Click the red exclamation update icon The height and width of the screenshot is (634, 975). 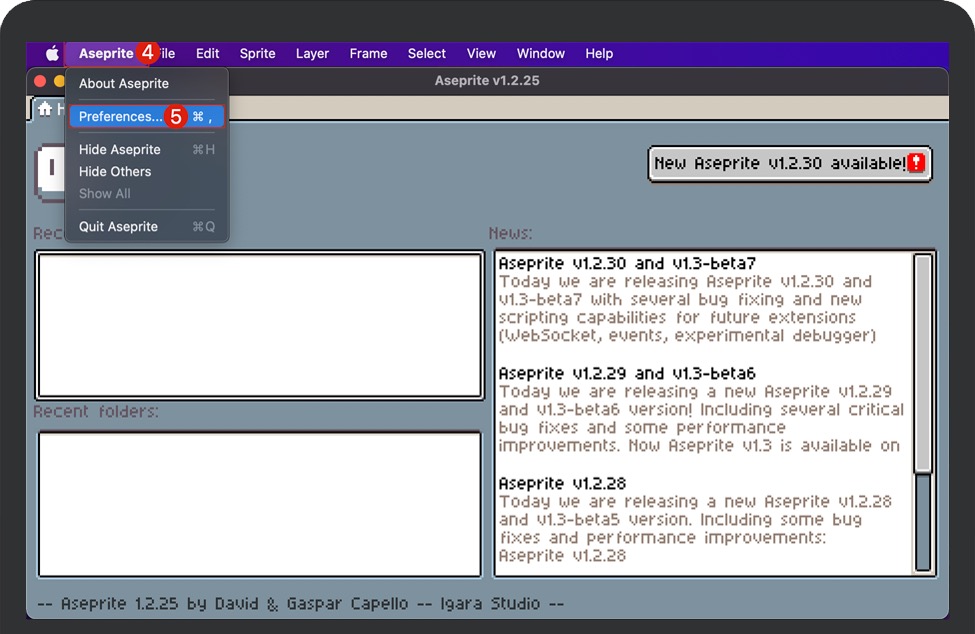click(x=916, y=163)
